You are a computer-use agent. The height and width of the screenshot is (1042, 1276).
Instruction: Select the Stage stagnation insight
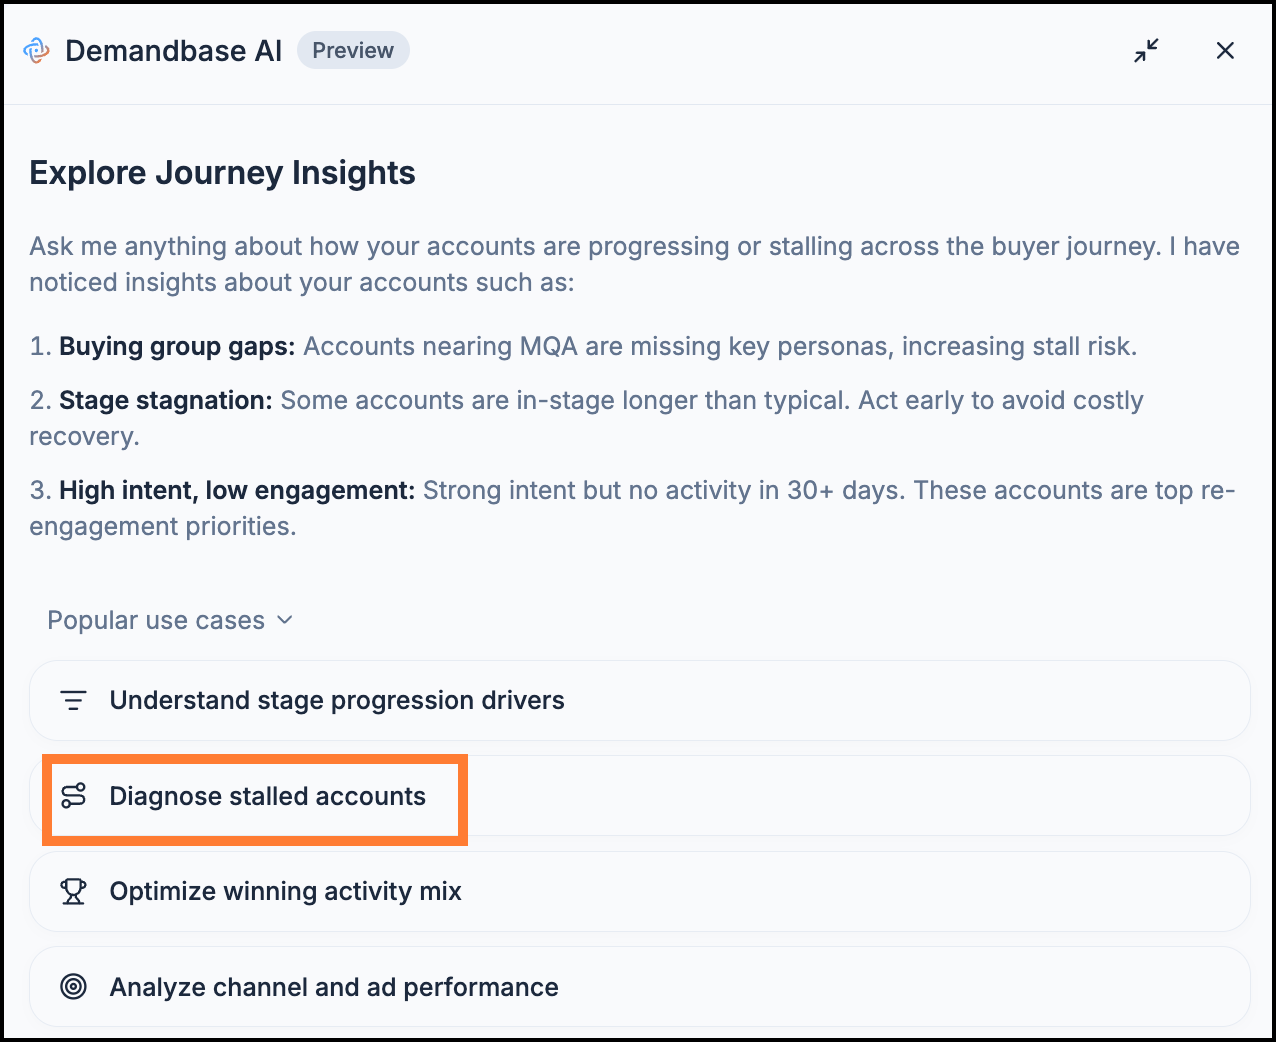[586, 418]
